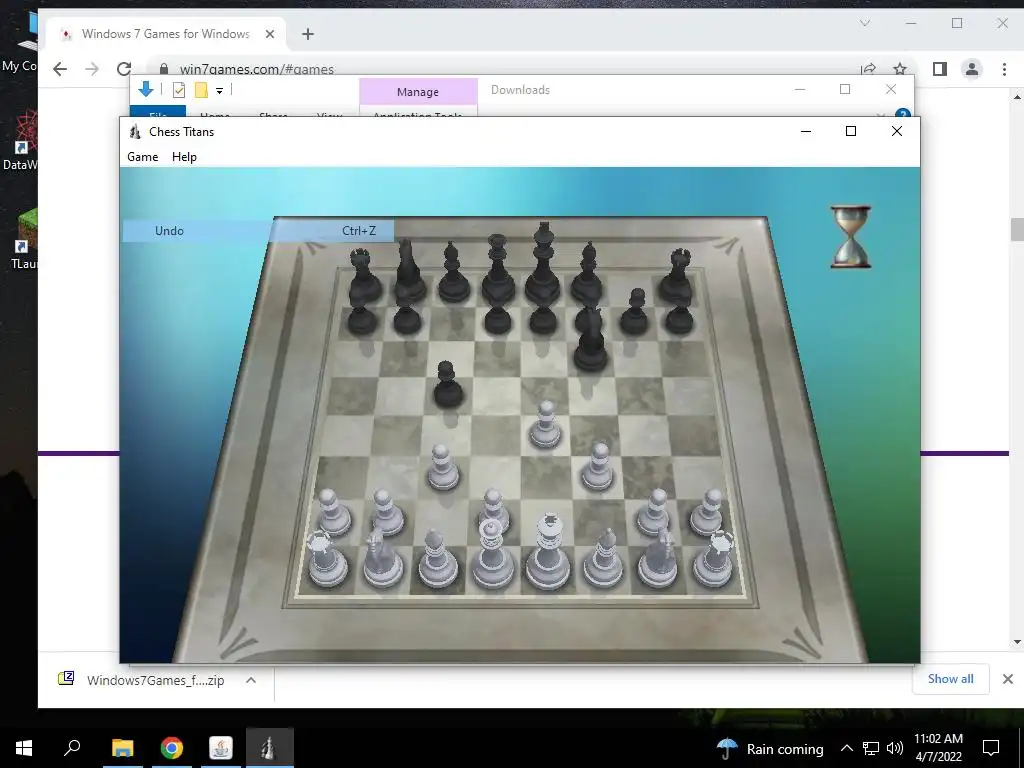The width and height of the screenshot is (1024, 768).
Task: Expand the Quick Access Toolbar dropdown arrow
Action: pos(219,91)
